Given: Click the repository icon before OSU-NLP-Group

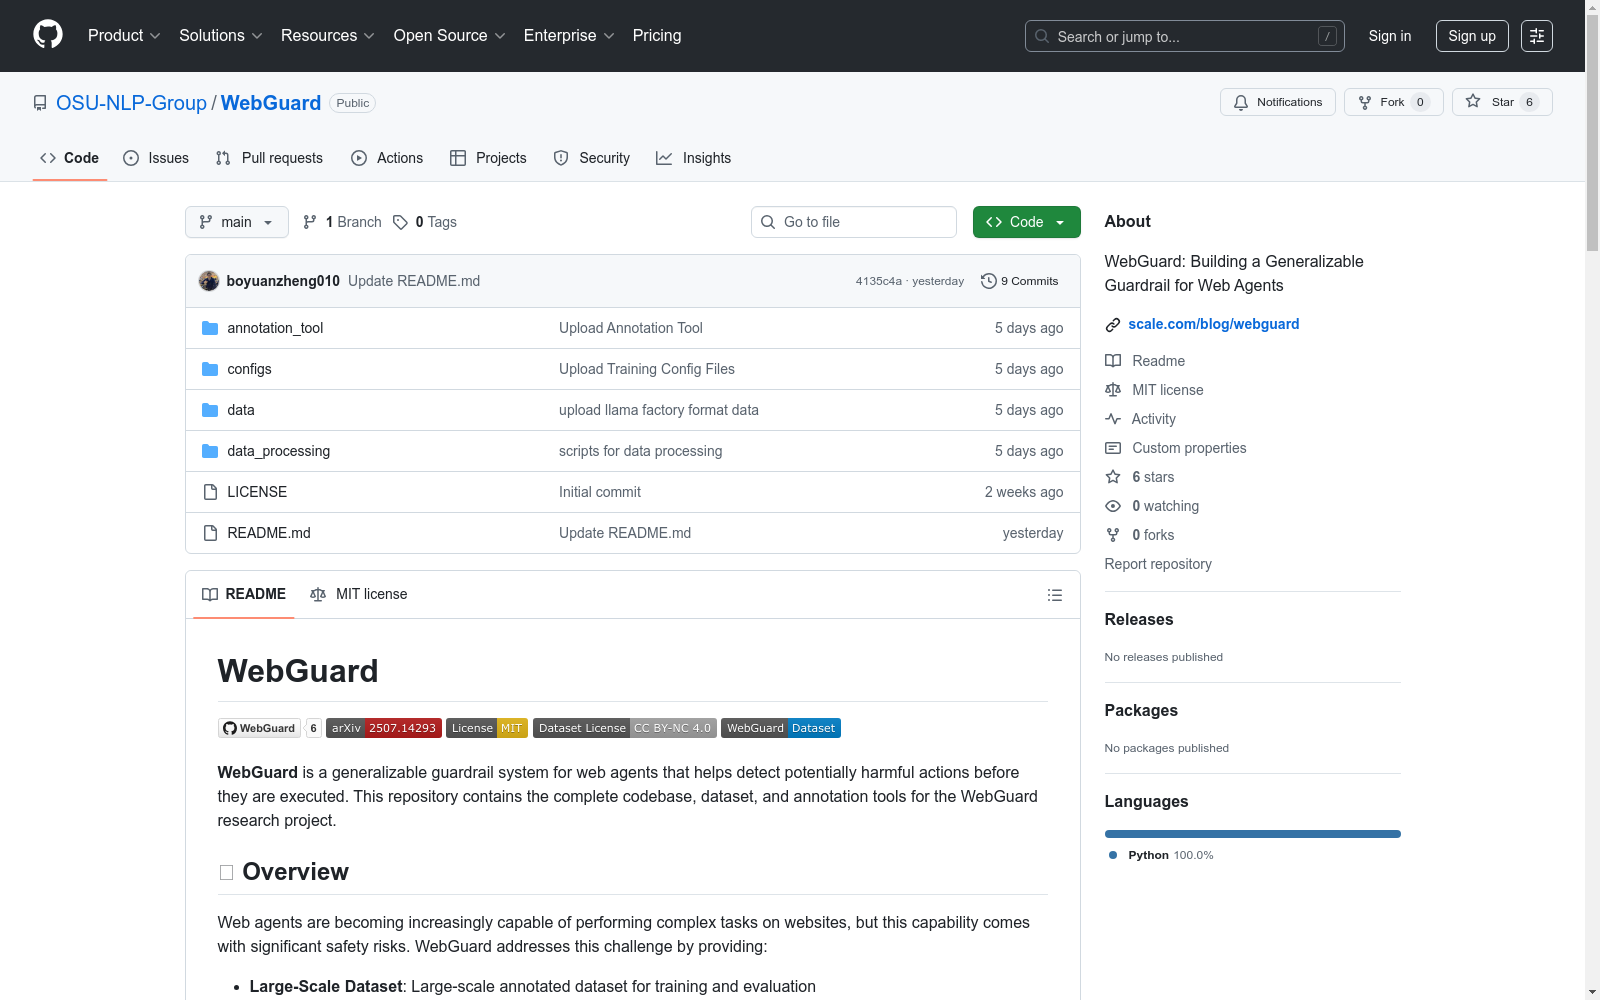Looking at the screenshot, I should (40, 103).
